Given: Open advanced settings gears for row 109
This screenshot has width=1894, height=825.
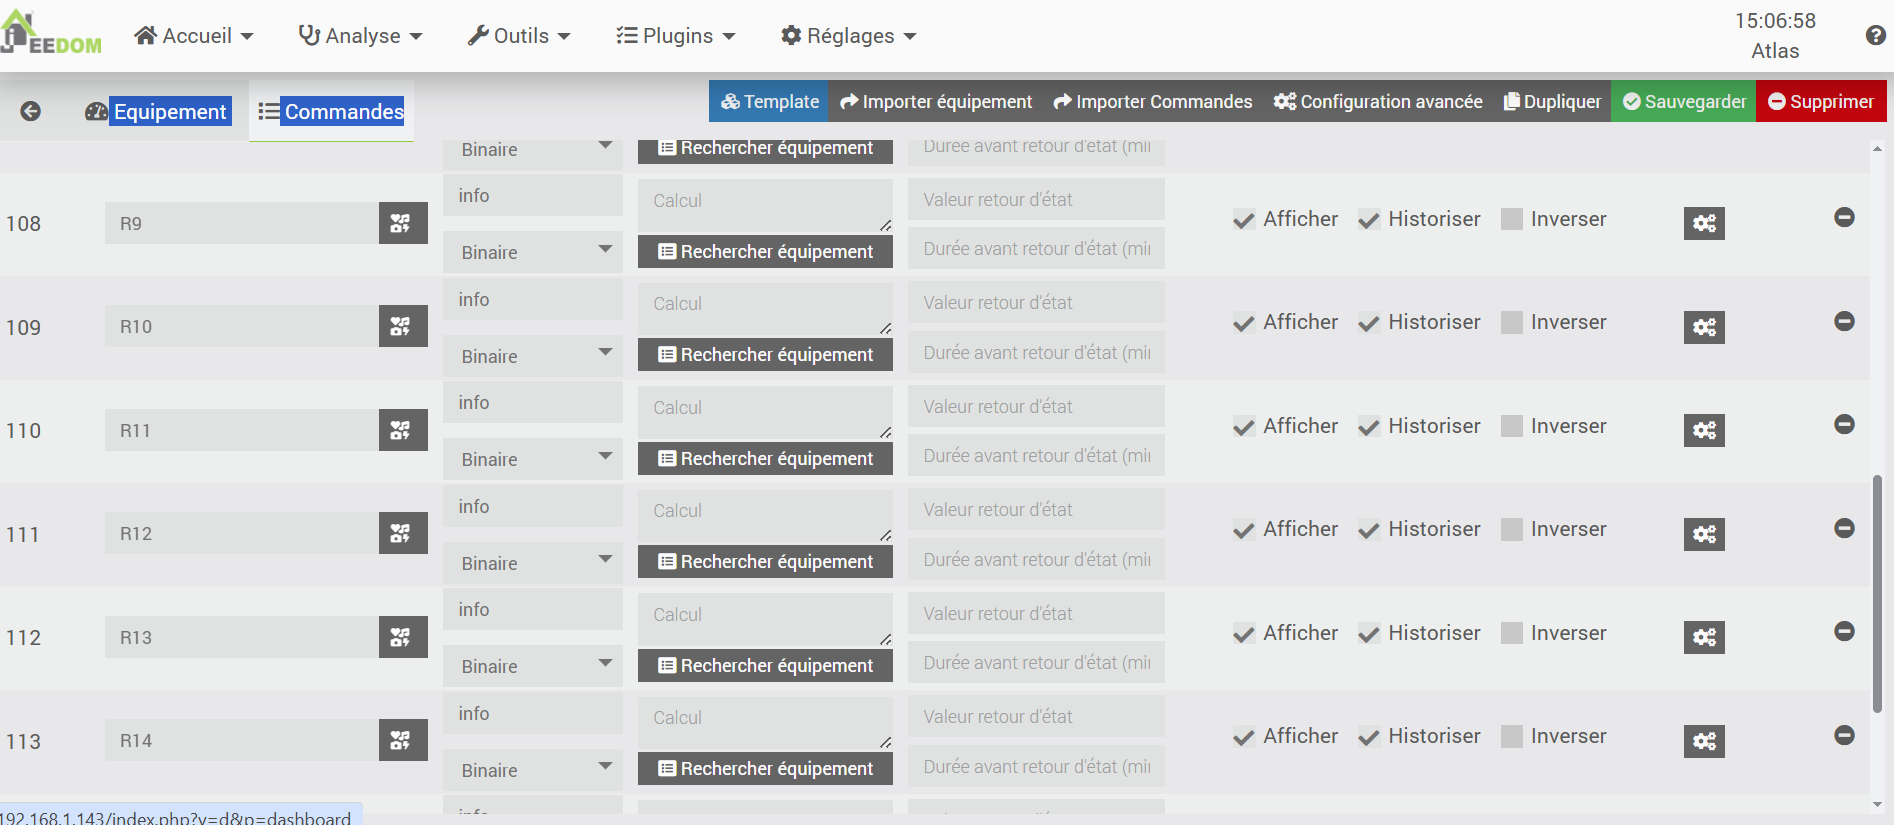Looking at the screenshot, I should tap(1704, 327).
